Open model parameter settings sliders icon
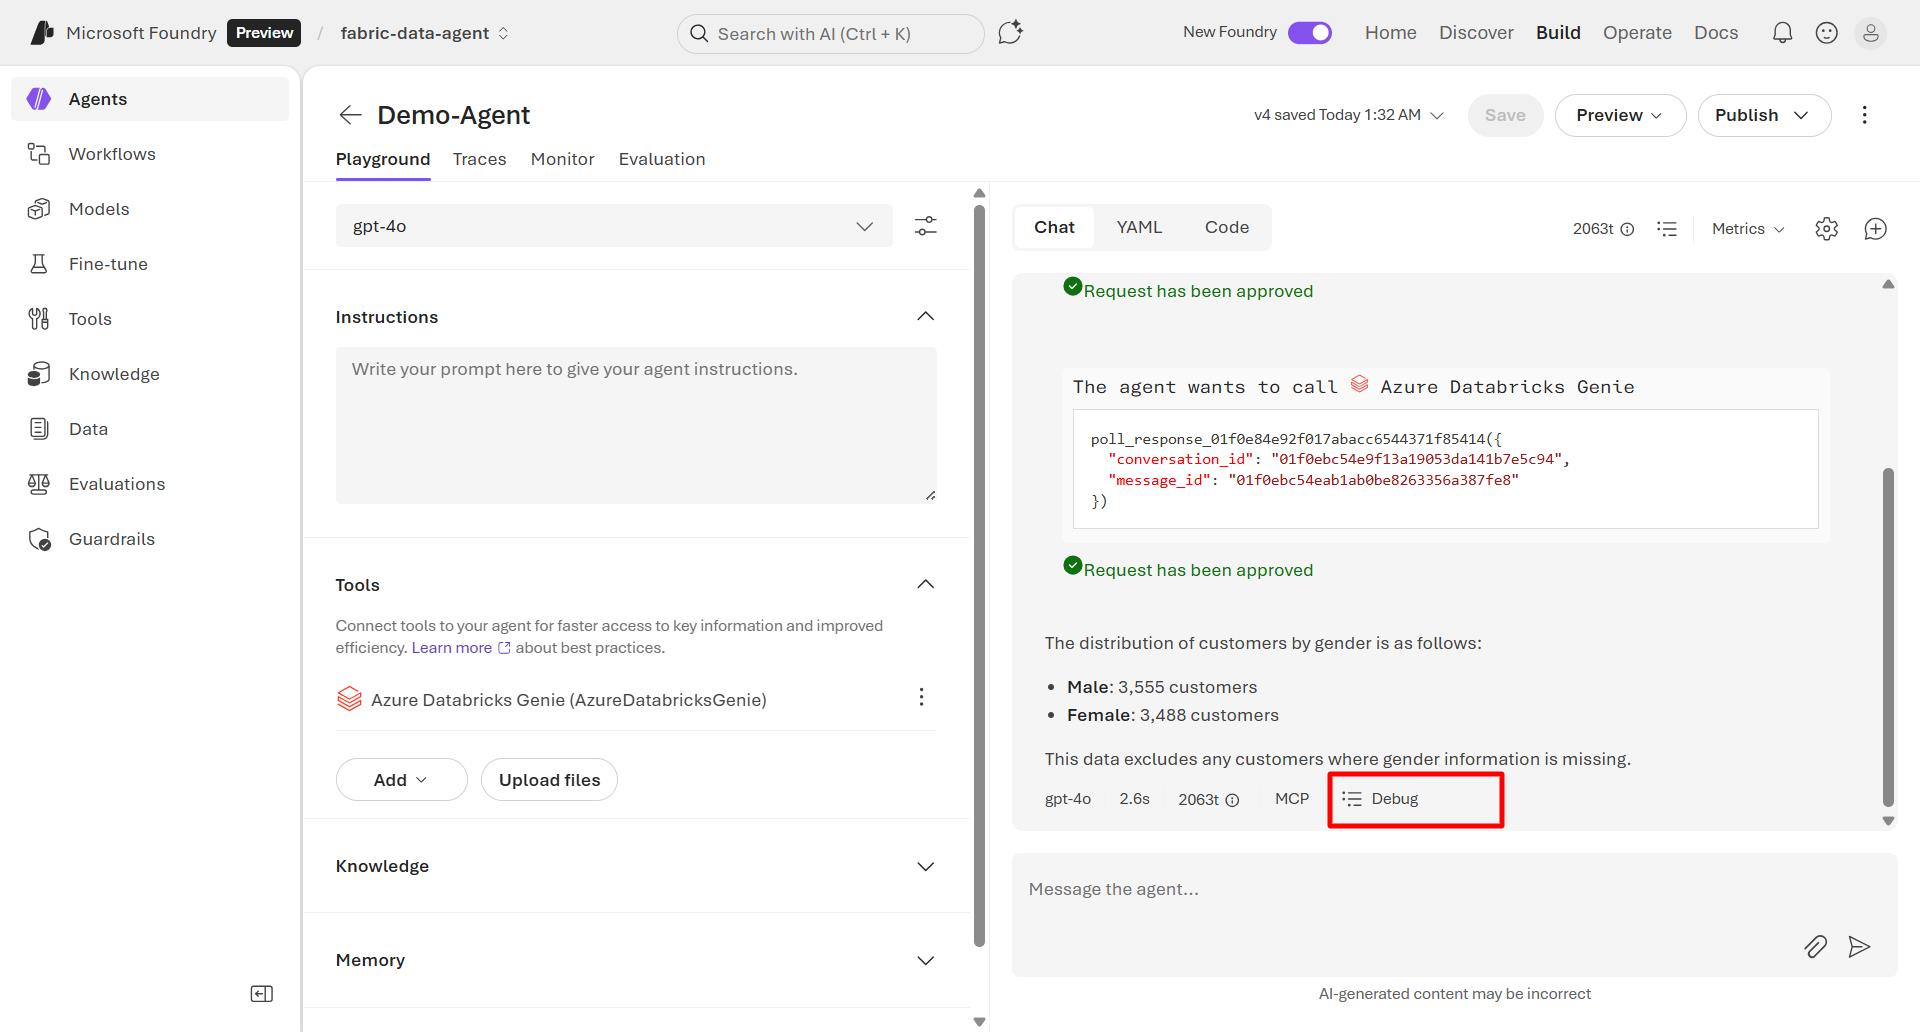Screen dimensions: 1920x1032 pyautogui.click(x=926, y=226)
